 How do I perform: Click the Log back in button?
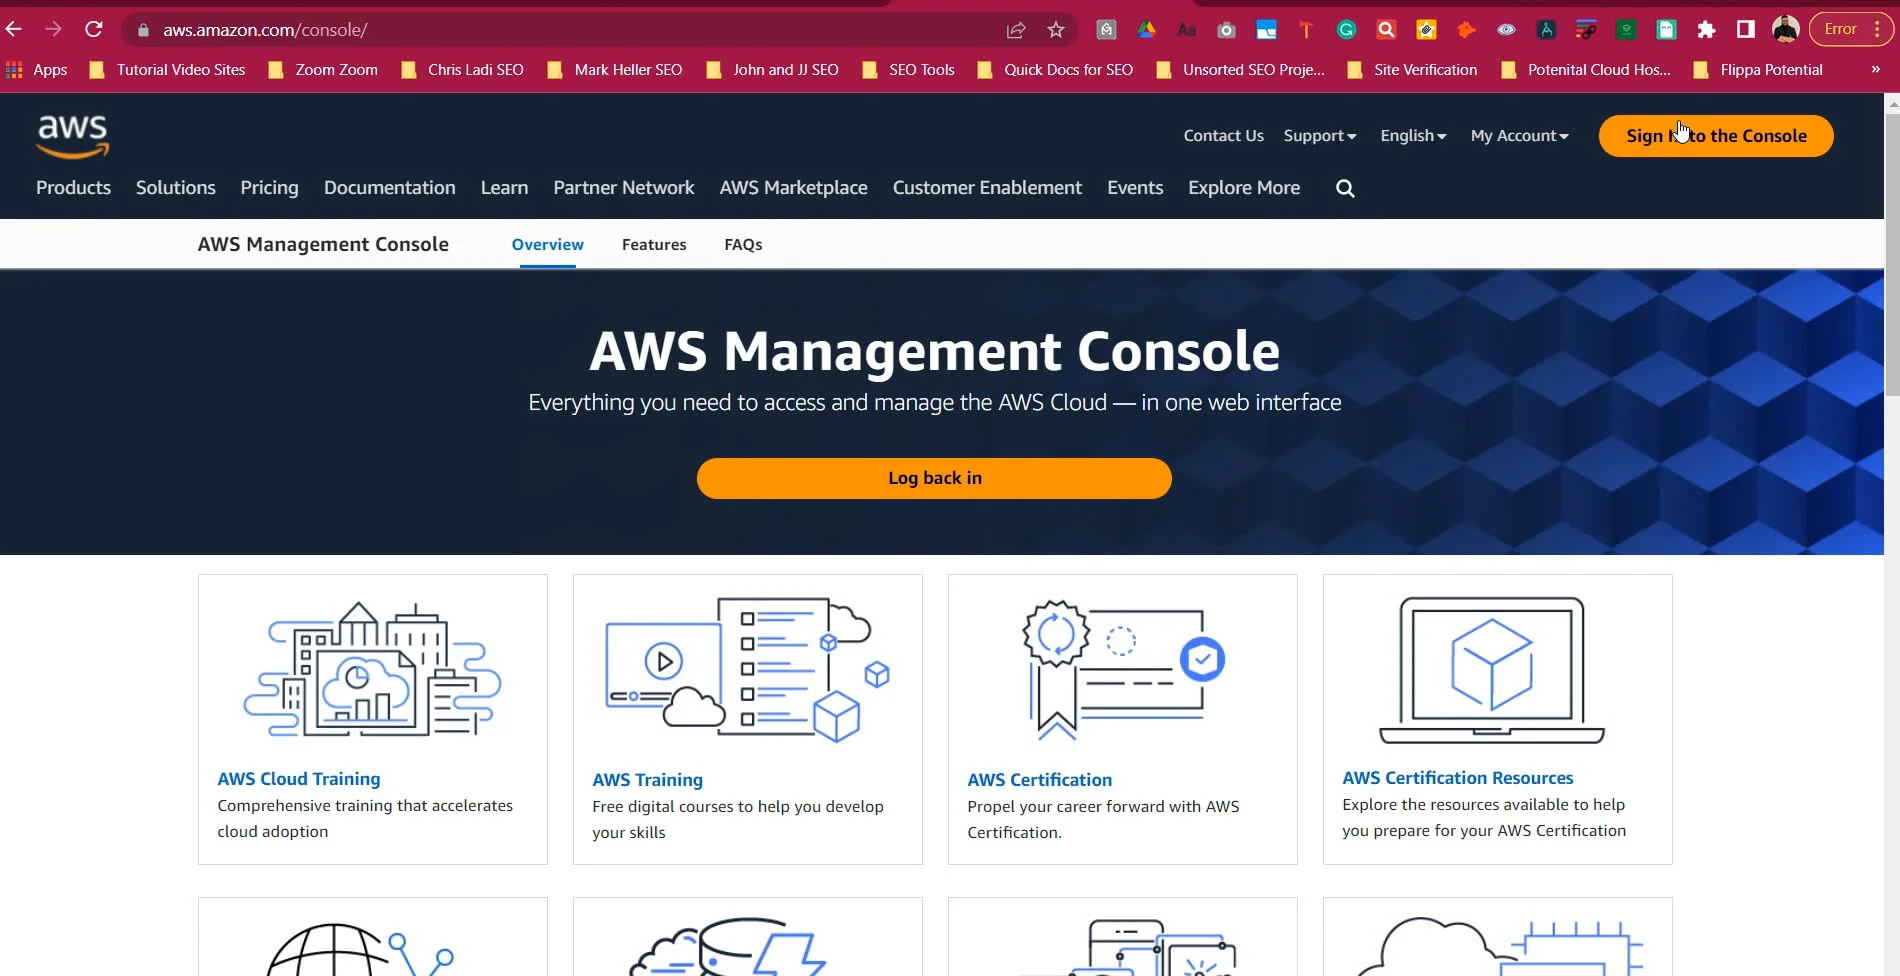[x=934, y=478]
